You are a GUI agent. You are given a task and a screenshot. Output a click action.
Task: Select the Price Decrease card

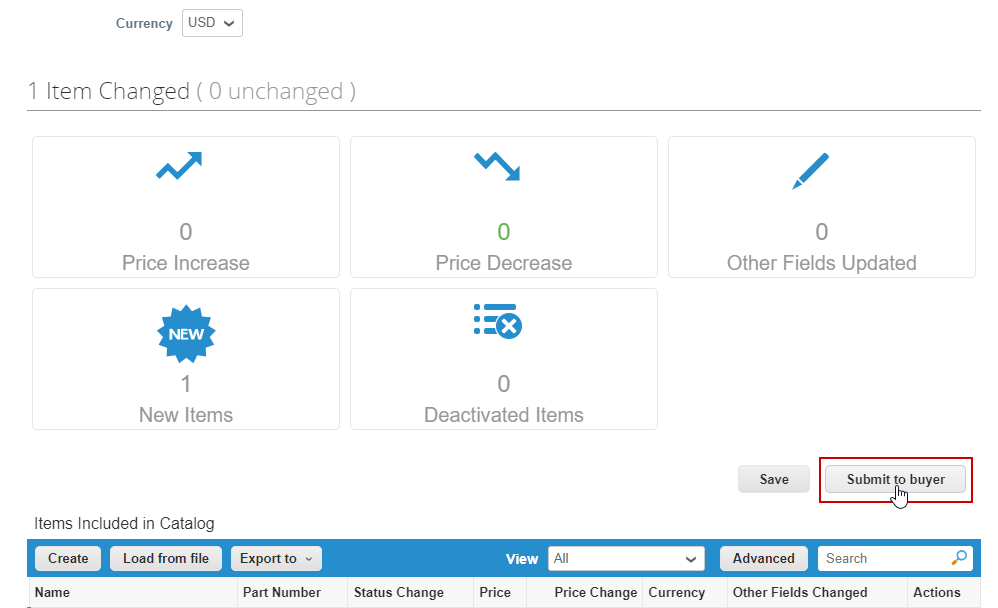coord(503,207)
